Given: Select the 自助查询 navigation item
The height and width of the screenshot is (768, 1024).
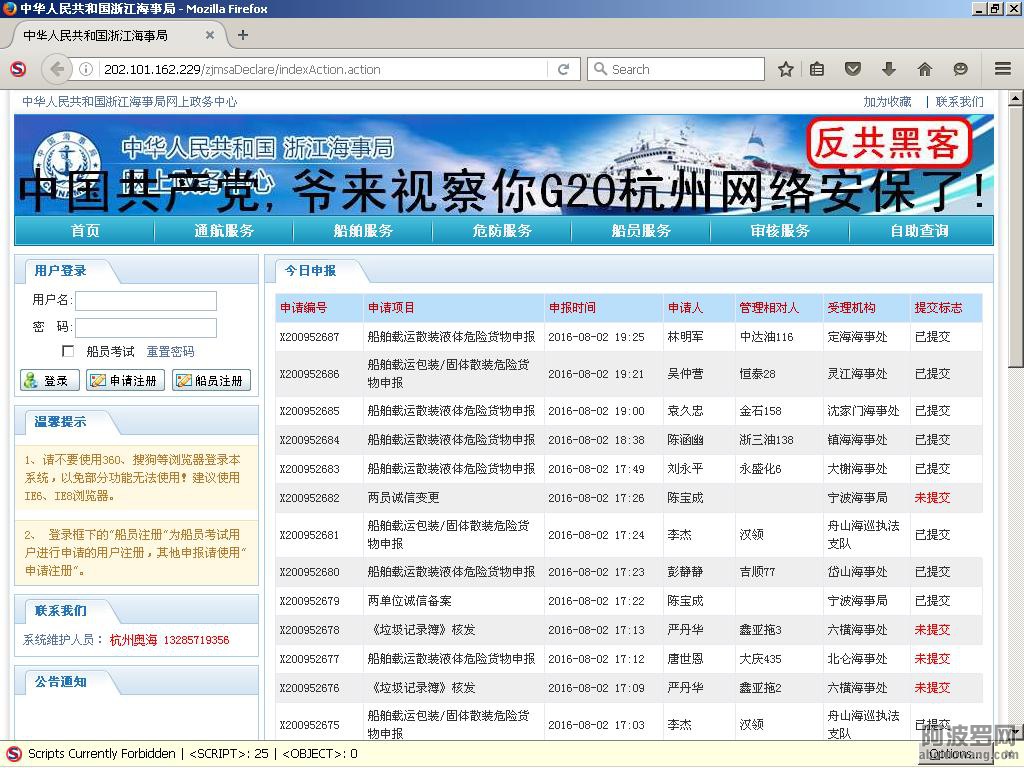Looking at the screenshot, I should [919, 231].
